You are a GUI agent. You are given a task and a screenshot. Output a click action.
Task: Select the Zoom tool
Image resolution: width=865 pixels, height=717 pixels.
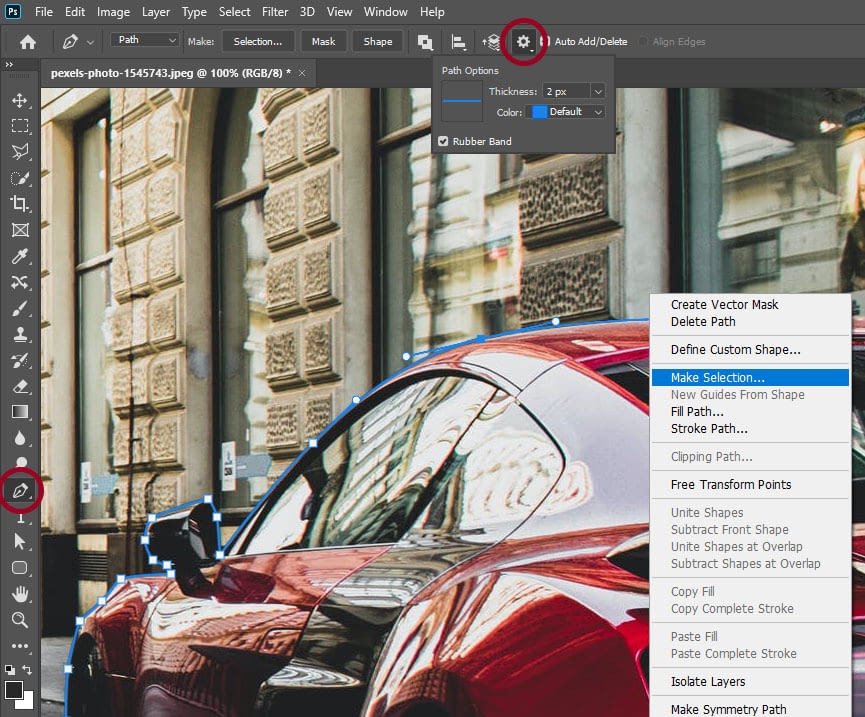20,619
